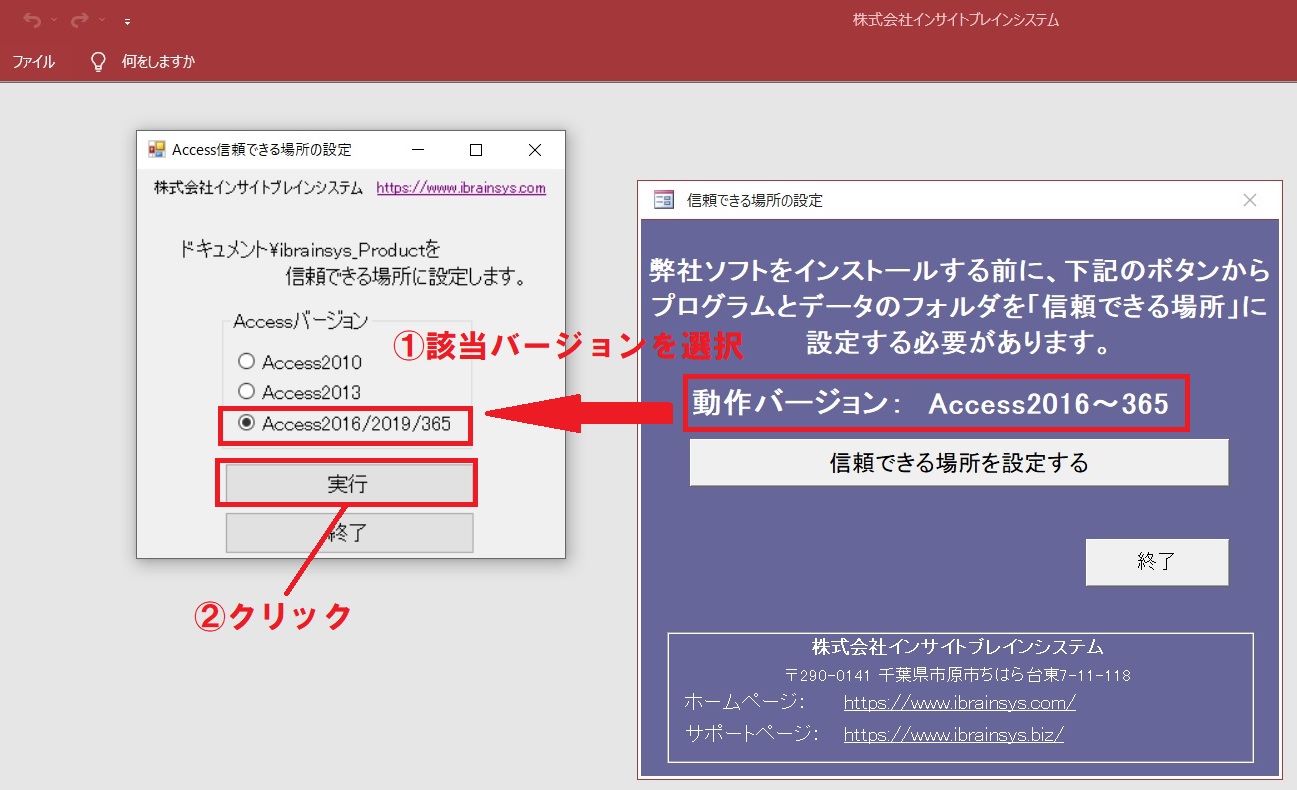The image size is (1297, 790).
Task: Click the Accessバージョン group label
Action: pyautogui.click(x=301, y=321)
